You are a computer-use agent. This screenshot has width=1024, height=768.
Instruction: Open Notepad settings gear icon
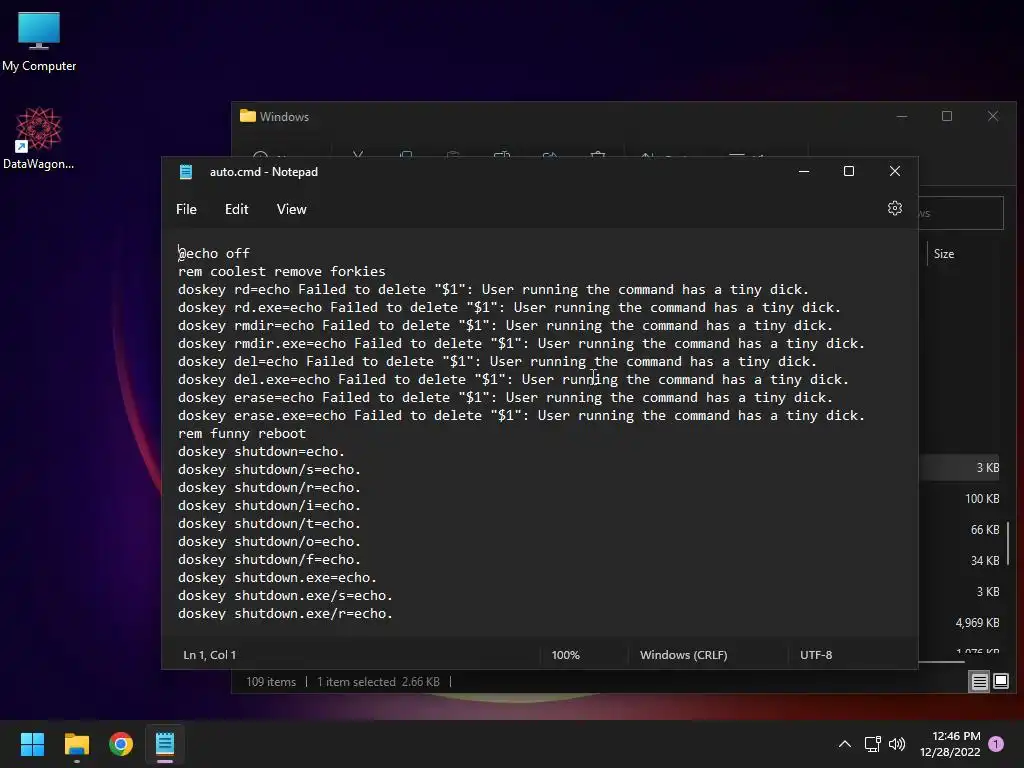[895, 208]
